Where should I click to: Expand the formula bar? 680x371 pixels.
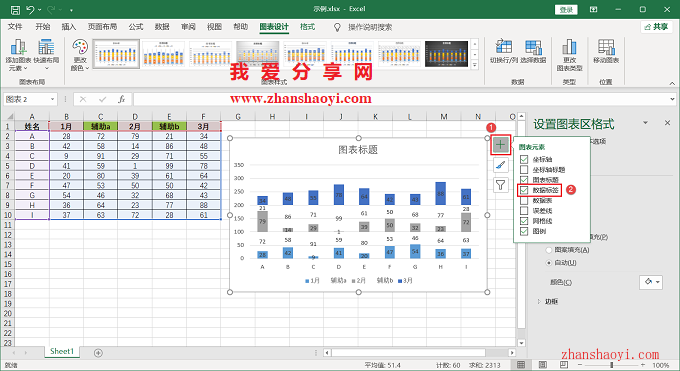[672, 99]
